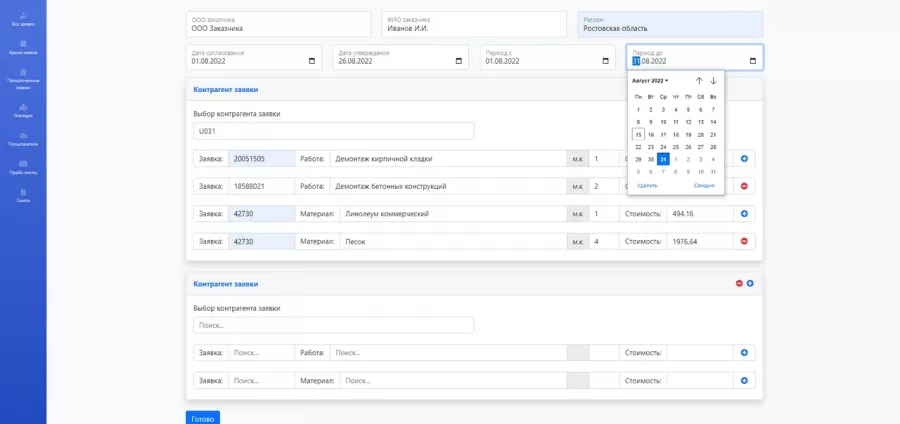Add a 'Контрагент заявки' block with header plus icon
This screenshot has width=900, height=424.
coord(750,284)
